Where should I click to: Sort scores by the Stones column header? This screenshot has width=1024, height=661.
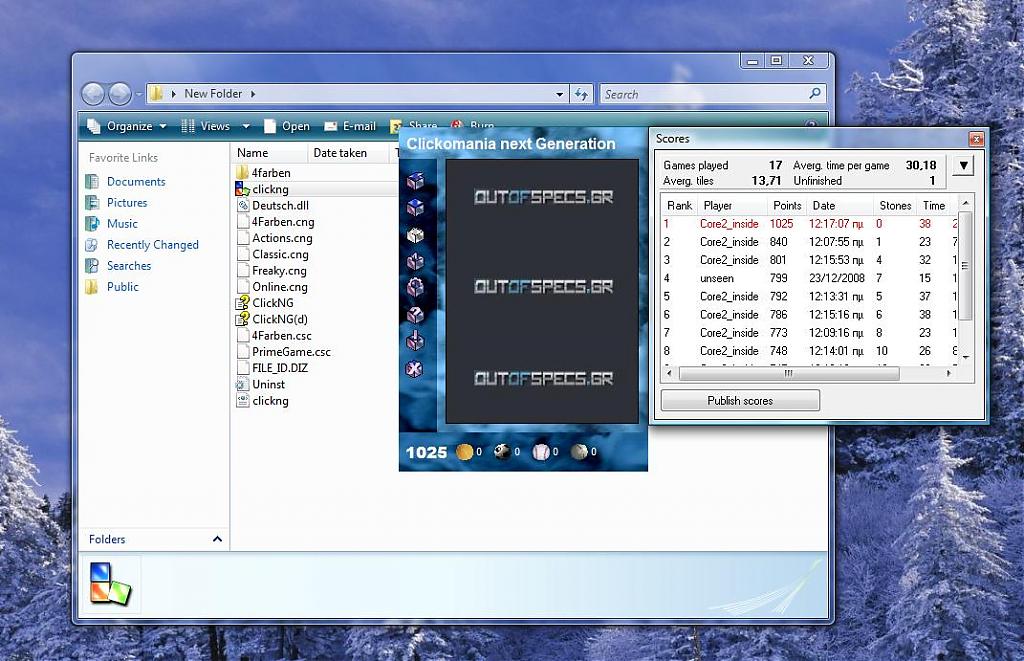(x=895, y=205)
